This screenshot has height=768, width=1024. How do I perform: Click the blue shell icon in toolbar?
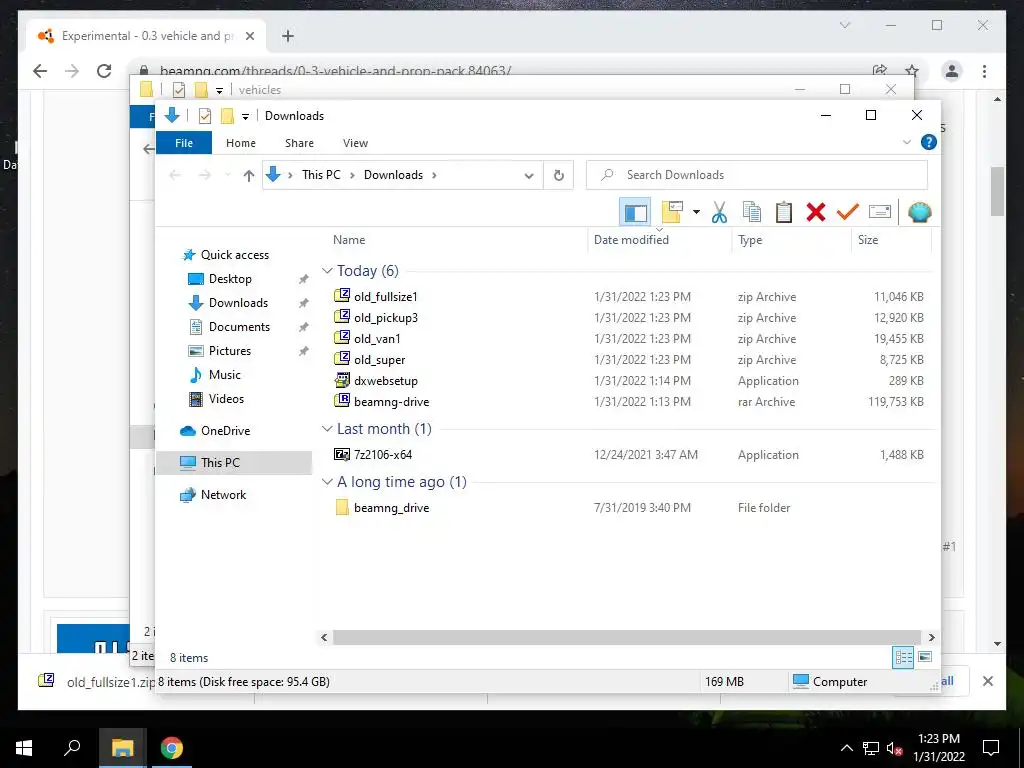[x=920, y=212]
